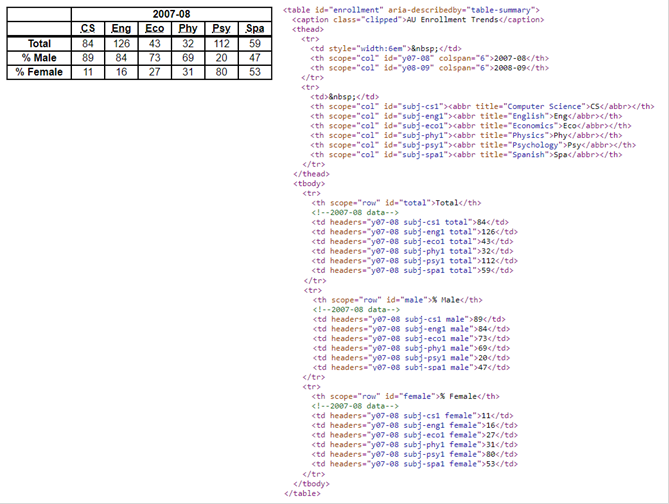
Task: Click % Female cell value 31
Action: pos(188,72)
